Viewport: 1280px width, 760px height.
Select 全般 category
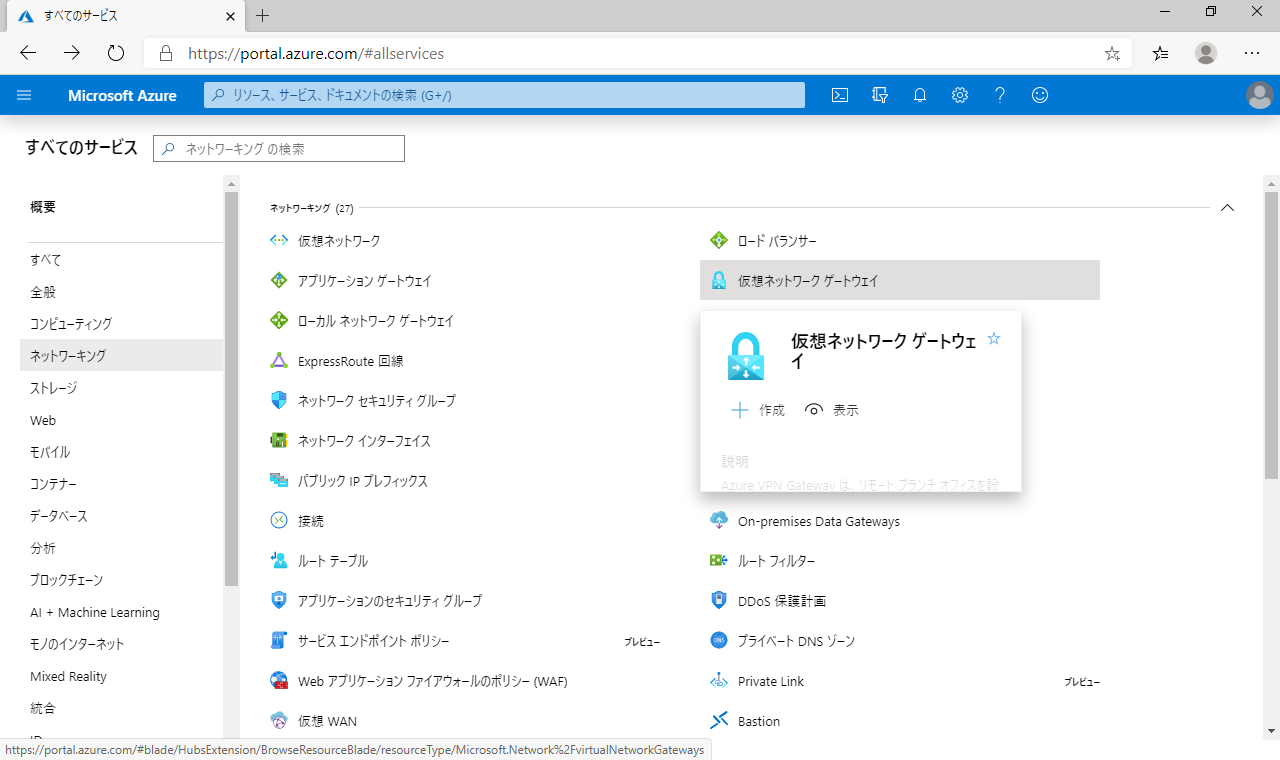pos(43,292)
